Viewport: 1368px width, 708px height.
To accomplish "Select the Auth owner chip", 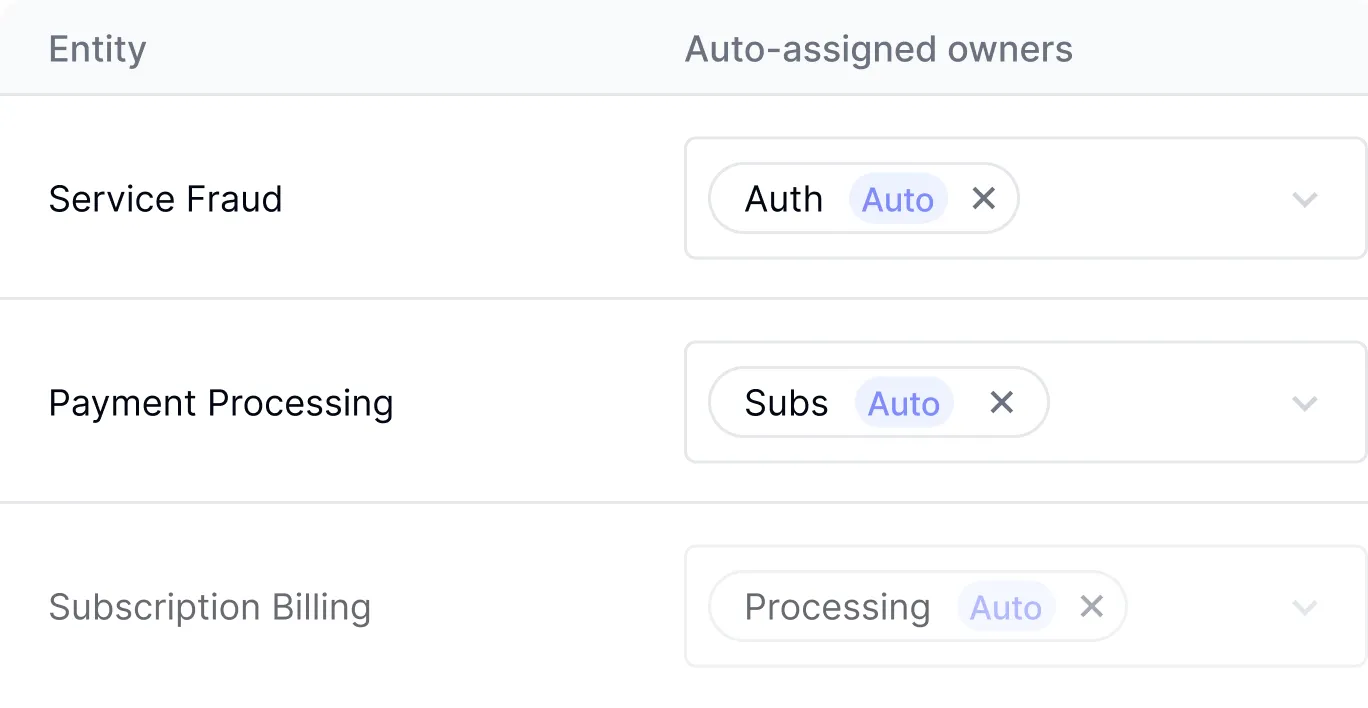I will [784, 199].
